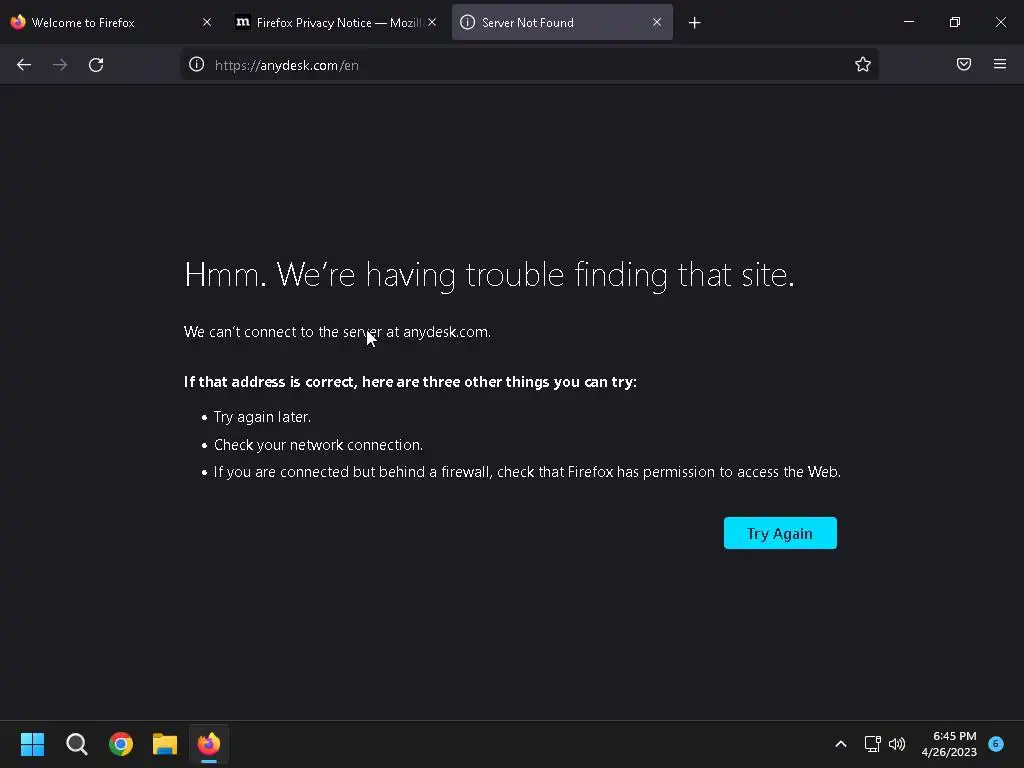This screenshot has height=768, width=1024.
Task: Close the Server Not Found tab
Action: point(657,22)
